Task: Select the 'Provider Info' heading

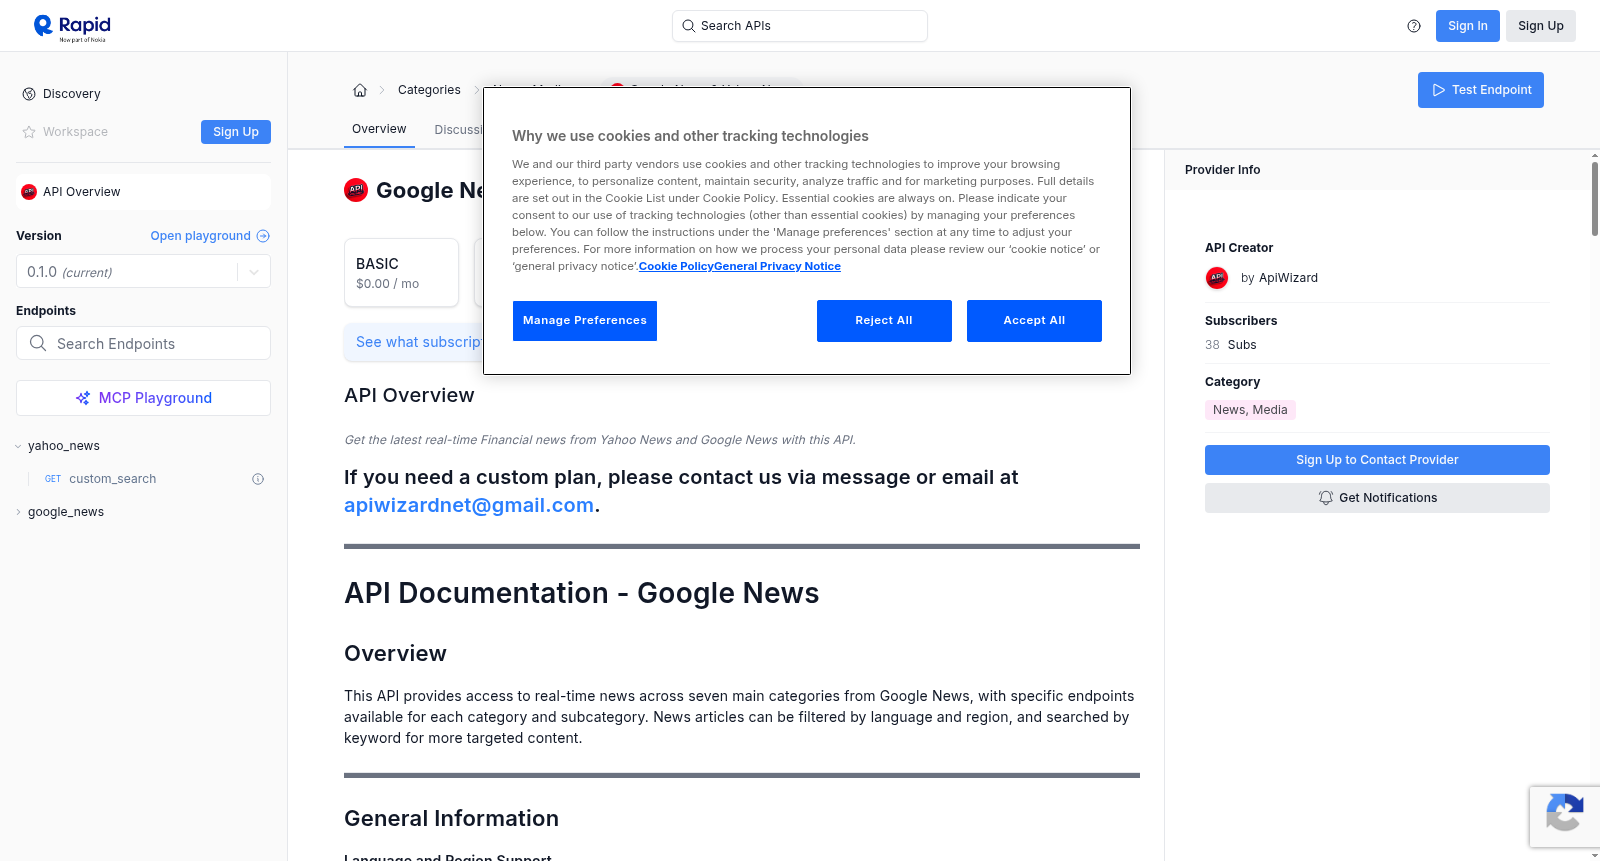Action: tap(1222, 170)
